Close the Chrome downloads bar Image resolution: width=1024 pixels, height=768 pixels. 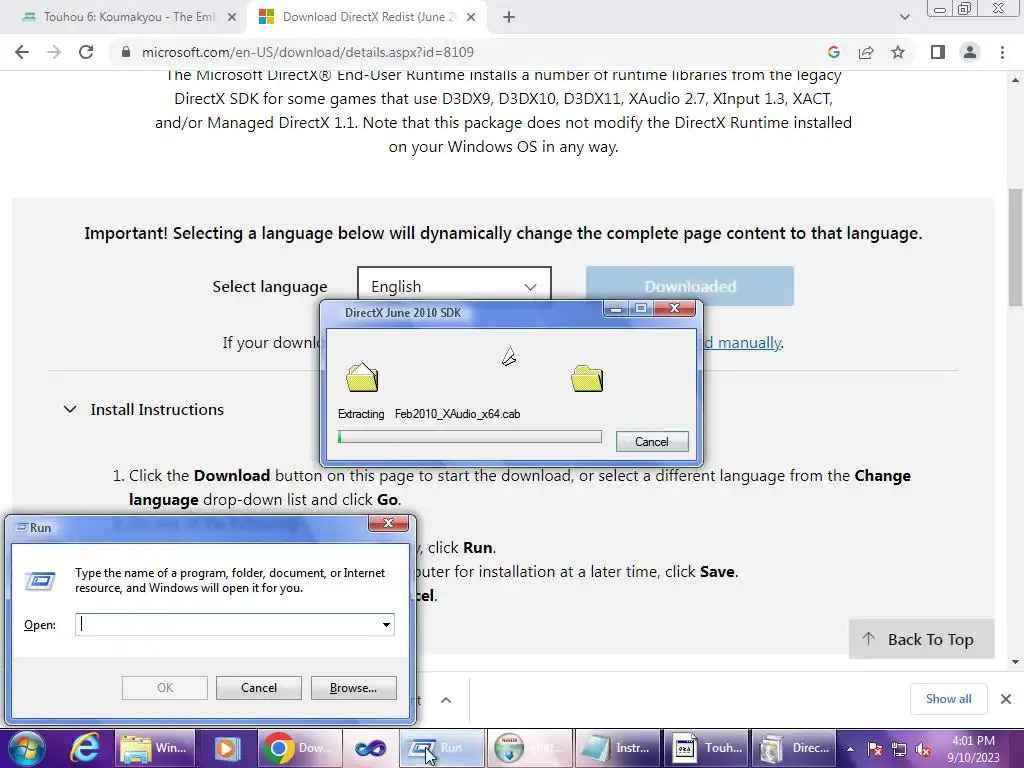tap(1006, 699)
